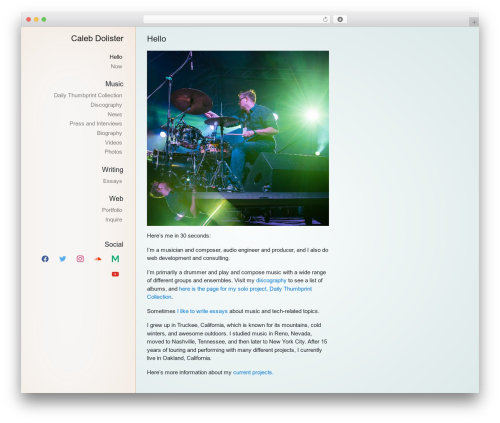Open the Biography page

click(109, 133)
